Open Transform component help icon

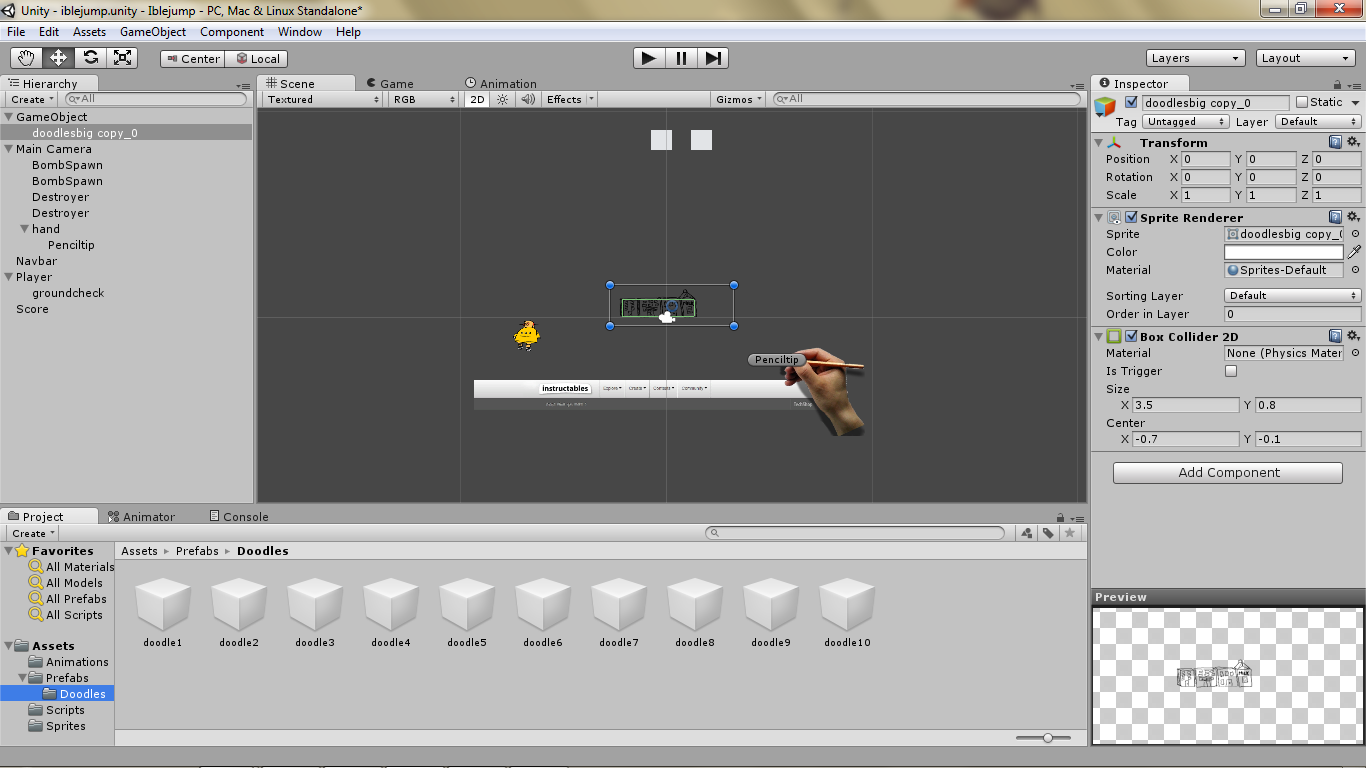click(x=1335, y=142)
